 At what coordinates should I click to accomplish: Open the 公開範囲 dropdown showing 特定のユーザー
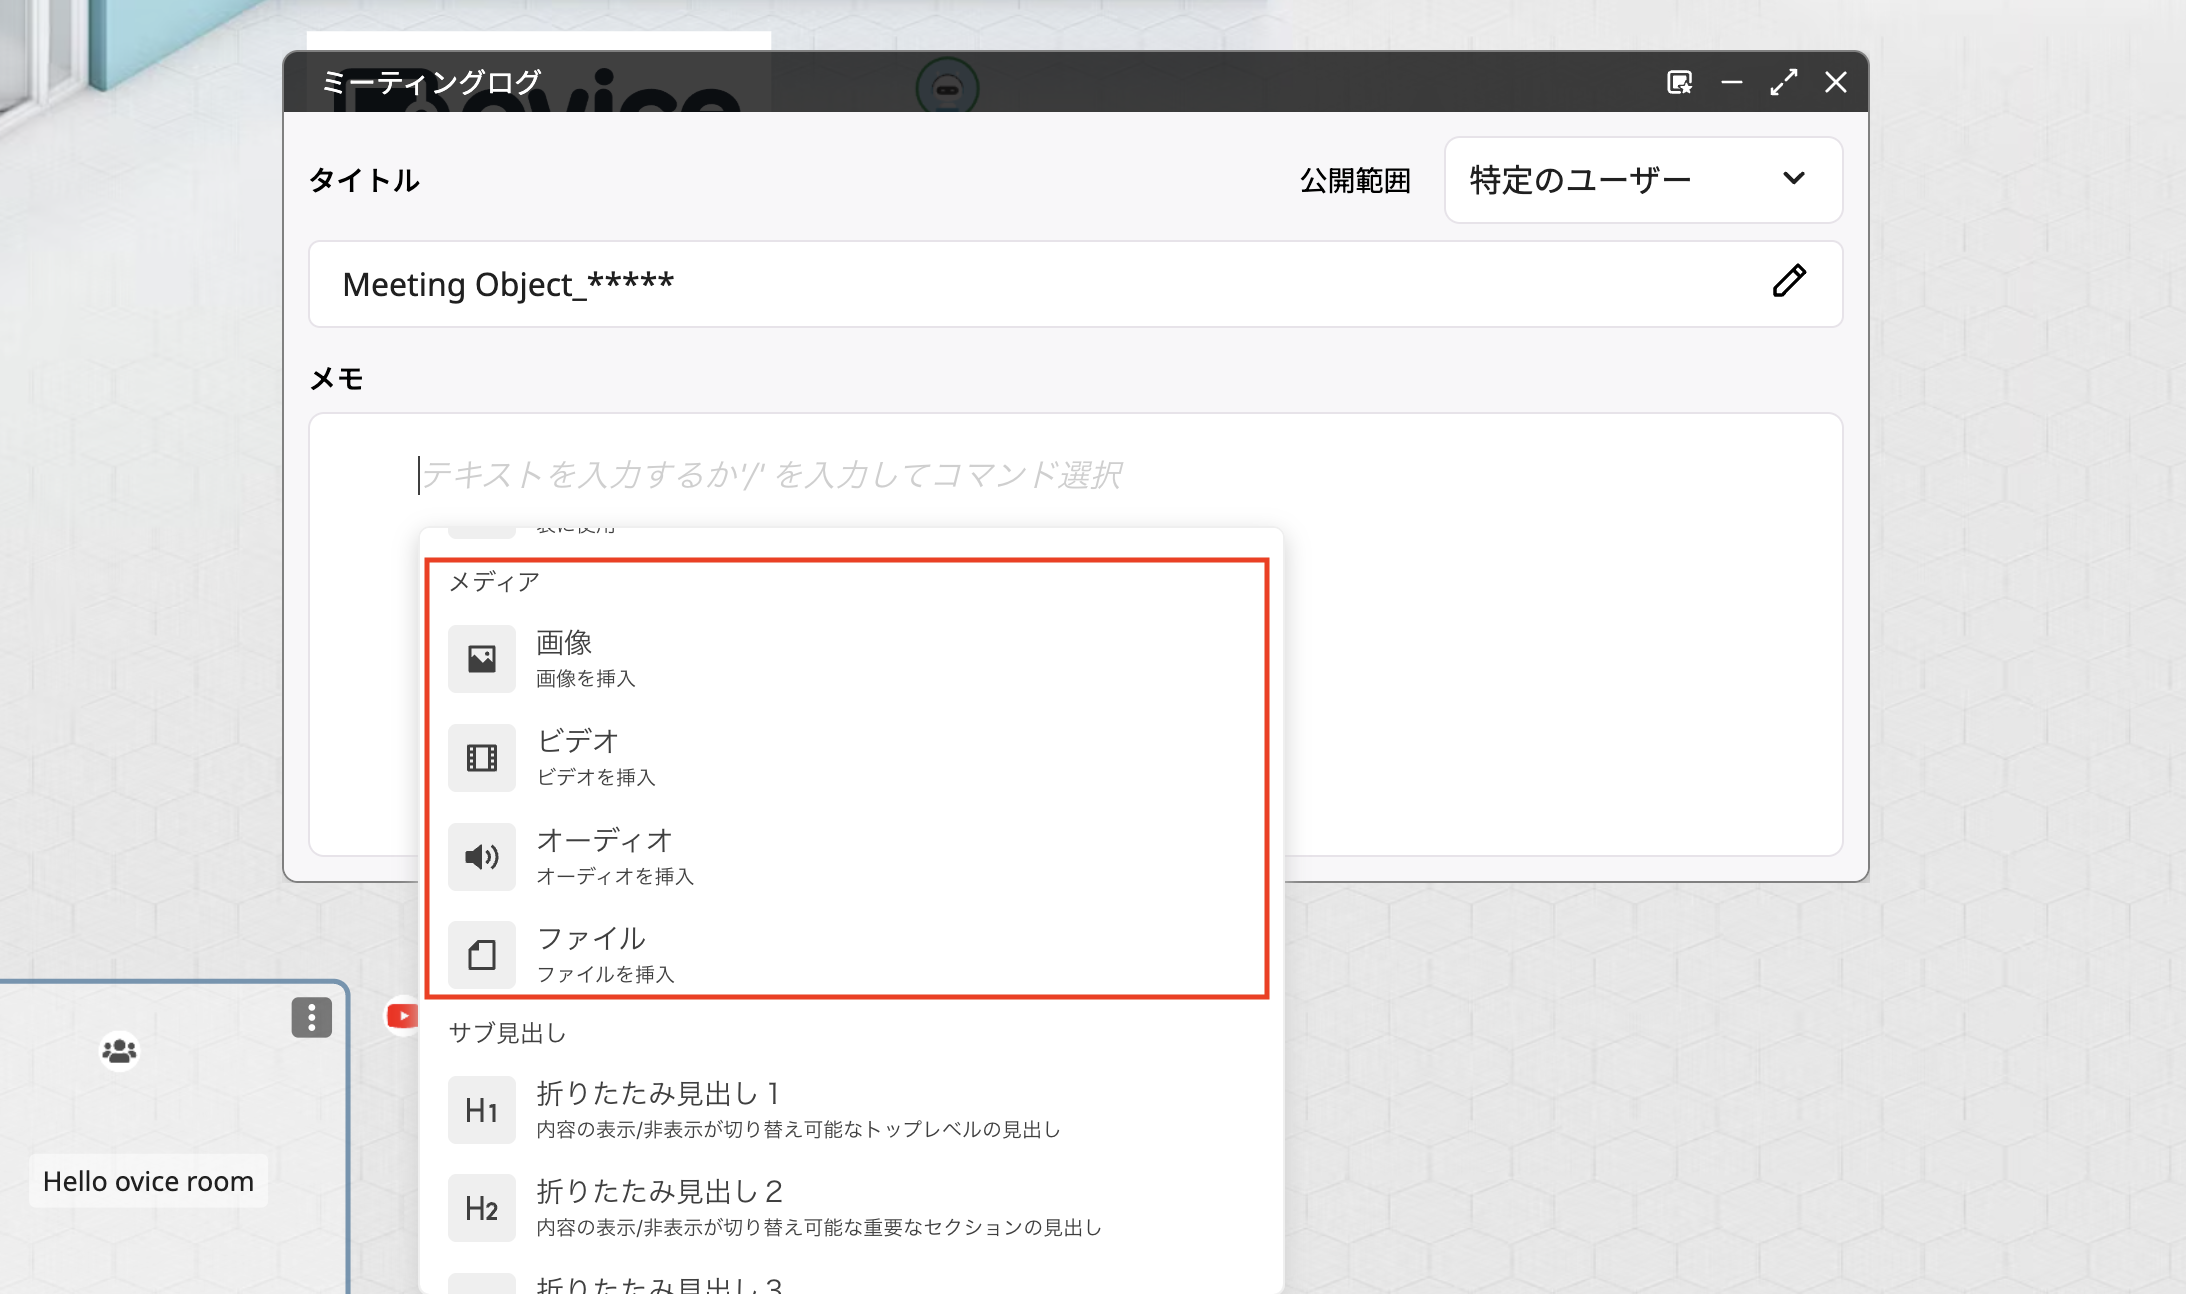tap(1643, 180)
